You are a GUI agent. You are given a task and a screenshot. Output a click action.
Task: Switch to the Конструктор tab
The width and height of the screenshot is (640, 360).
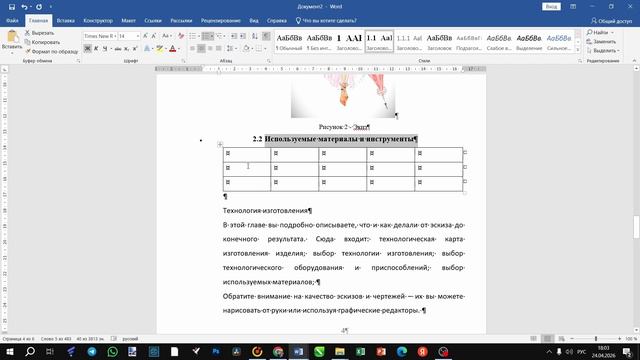tap(98, 20)
